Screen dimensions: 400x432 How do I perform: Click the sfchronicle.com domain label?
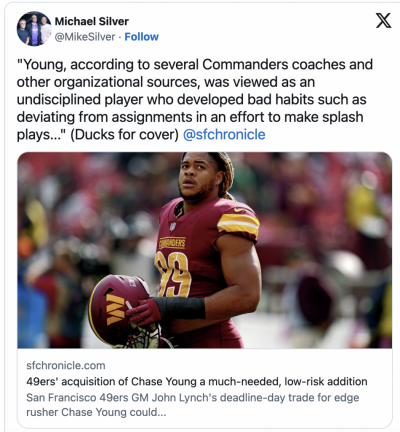[66, 365]
